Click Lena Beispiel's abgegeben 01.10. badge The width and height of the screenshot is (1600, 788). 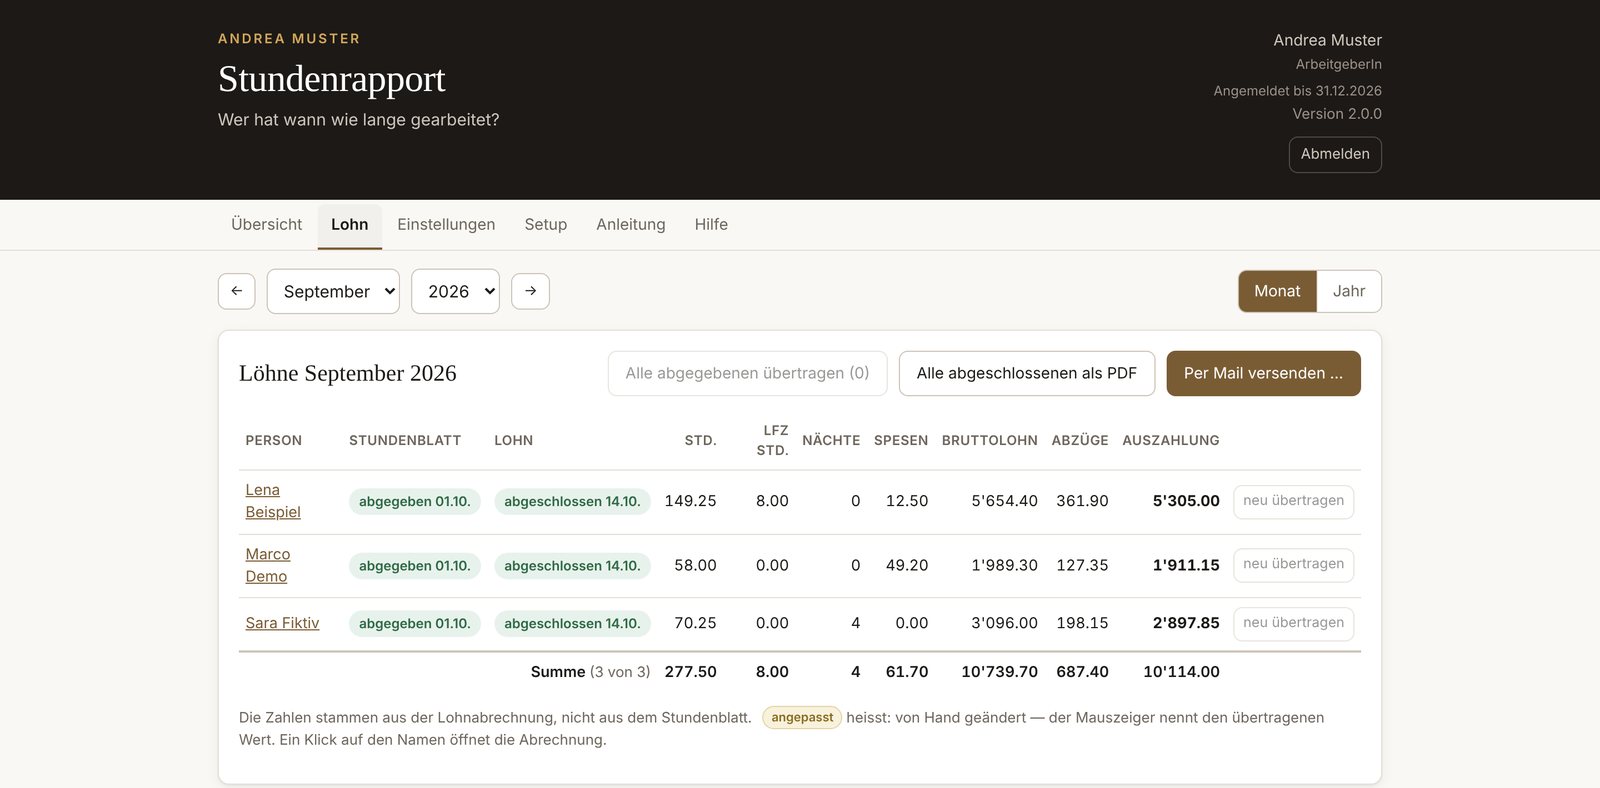pyautogui.click(x=415, y=502)
